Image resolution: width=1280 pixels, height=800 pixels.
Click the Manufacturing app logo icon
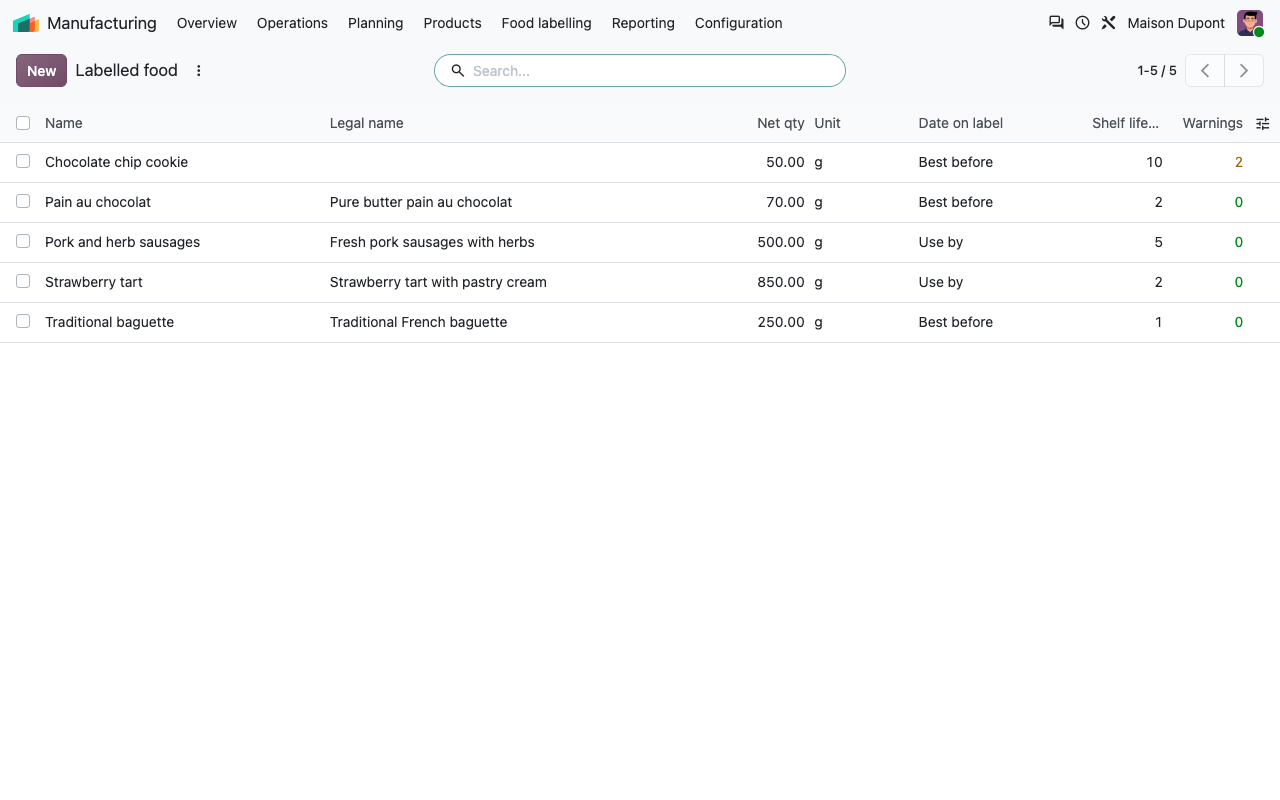26,23
